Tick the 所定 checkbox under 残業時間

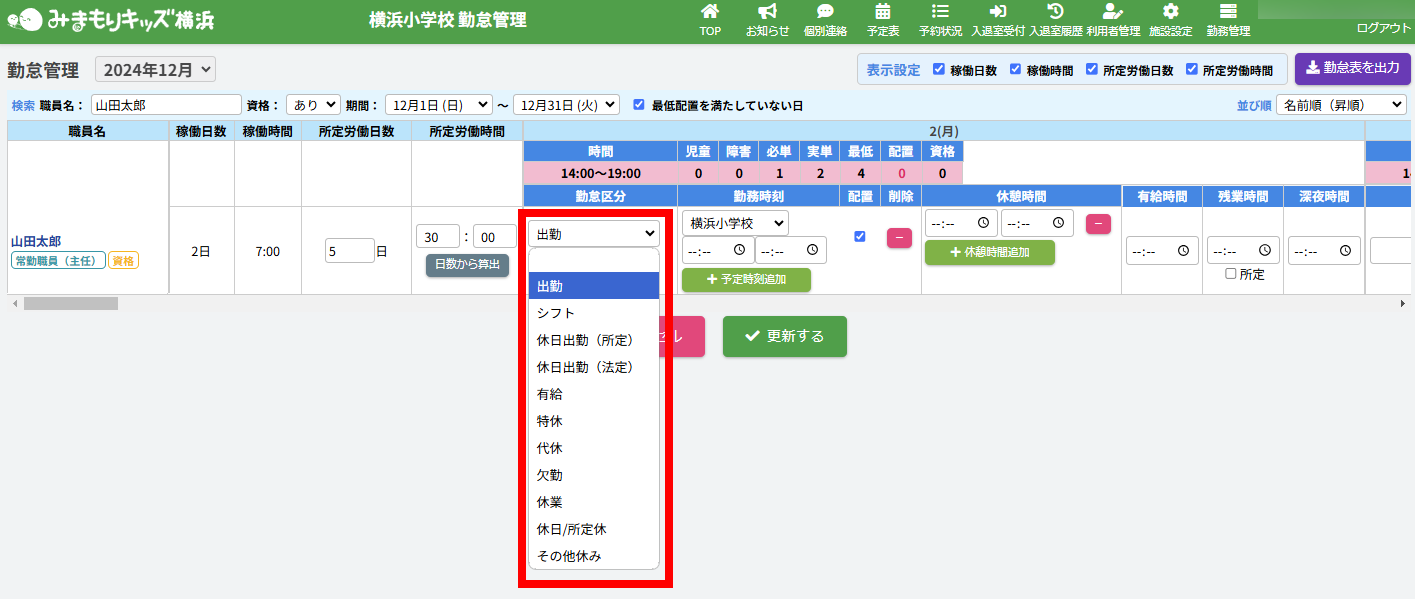tap(1231, 275)
